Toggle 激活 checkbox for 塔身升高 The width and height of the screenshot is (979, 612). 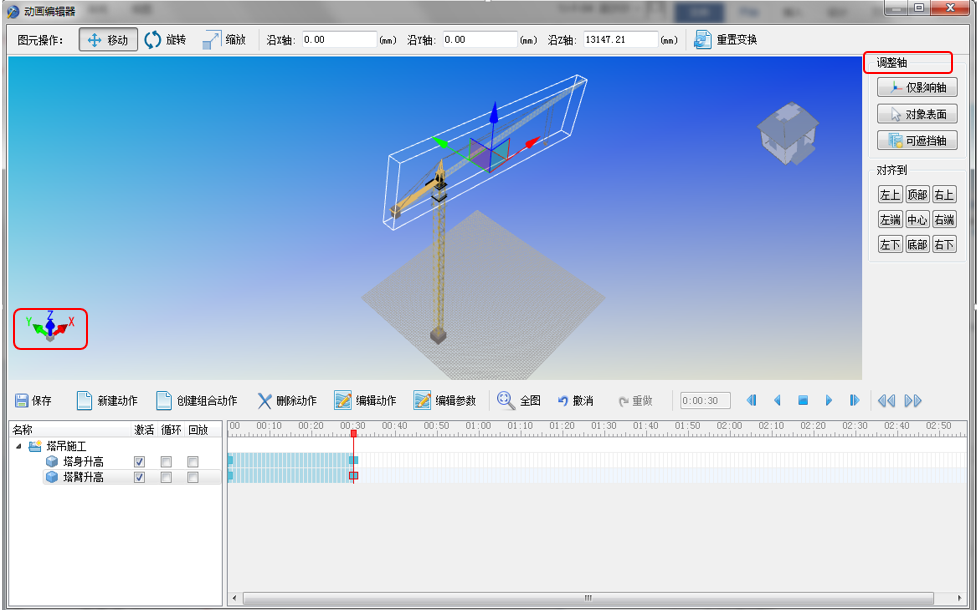(139, 461)
